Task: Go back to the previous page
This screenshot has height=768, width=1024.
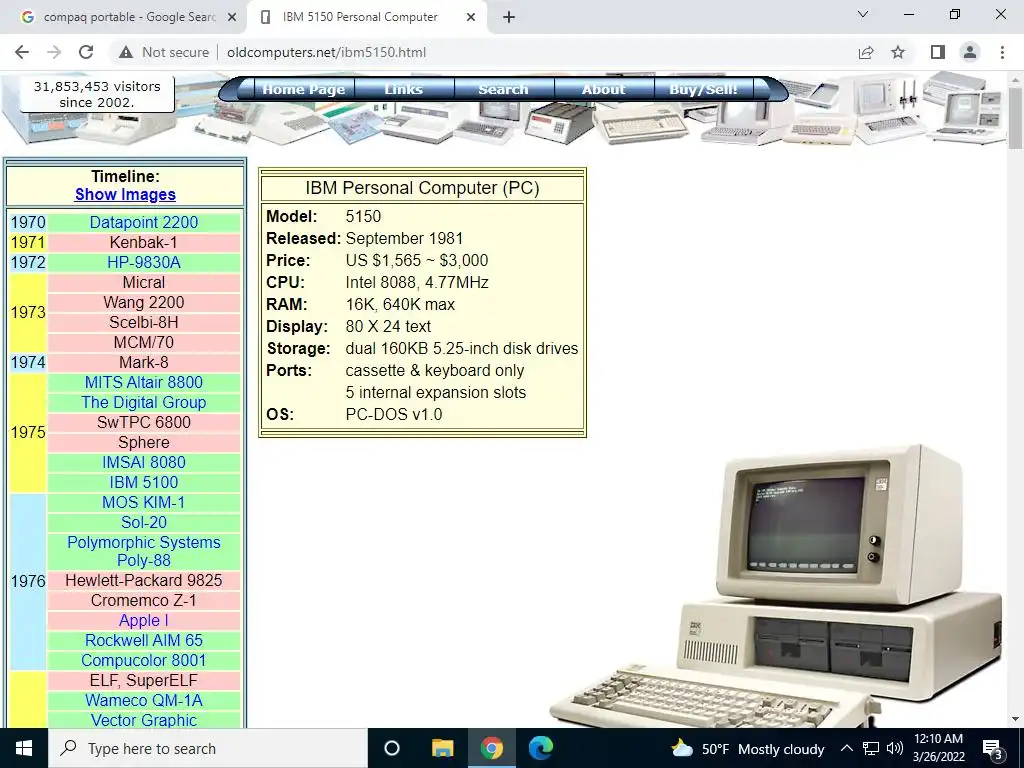Action: pyautogui.click(x=22, y=52)
